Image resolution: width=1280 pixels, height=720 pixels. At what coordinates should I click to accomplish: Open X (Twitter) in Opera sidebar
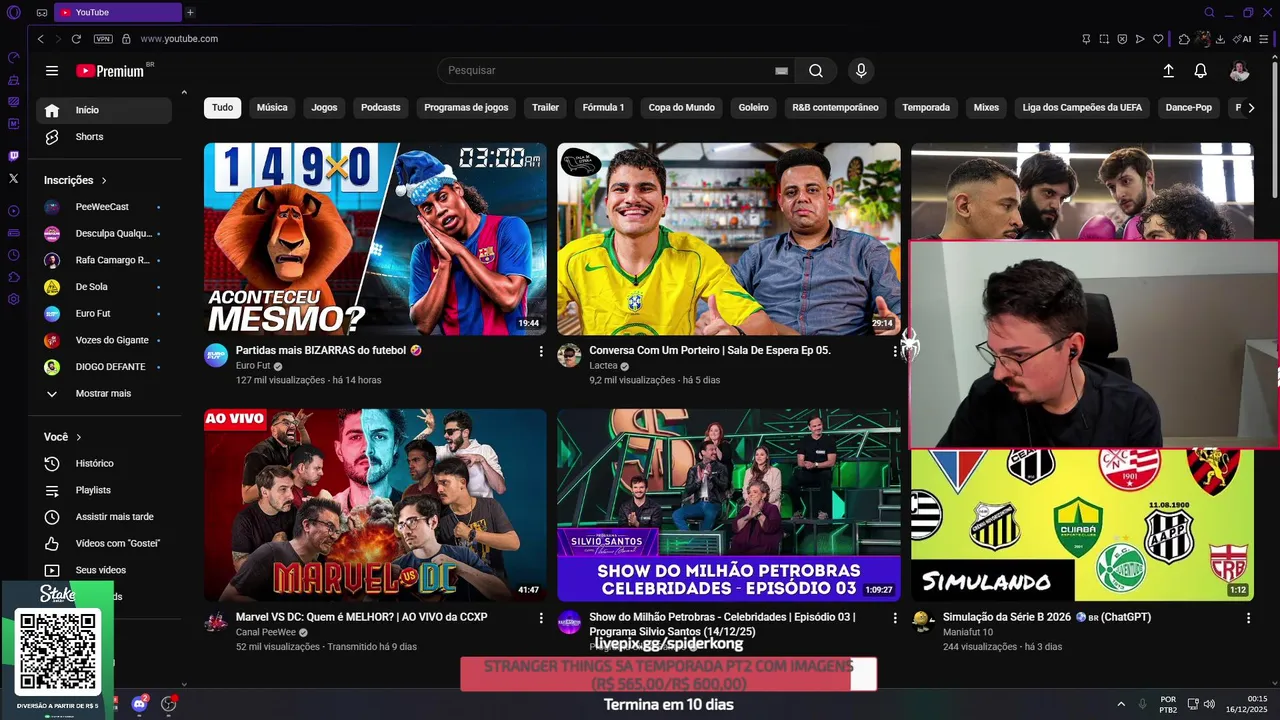tap(13, 178)
